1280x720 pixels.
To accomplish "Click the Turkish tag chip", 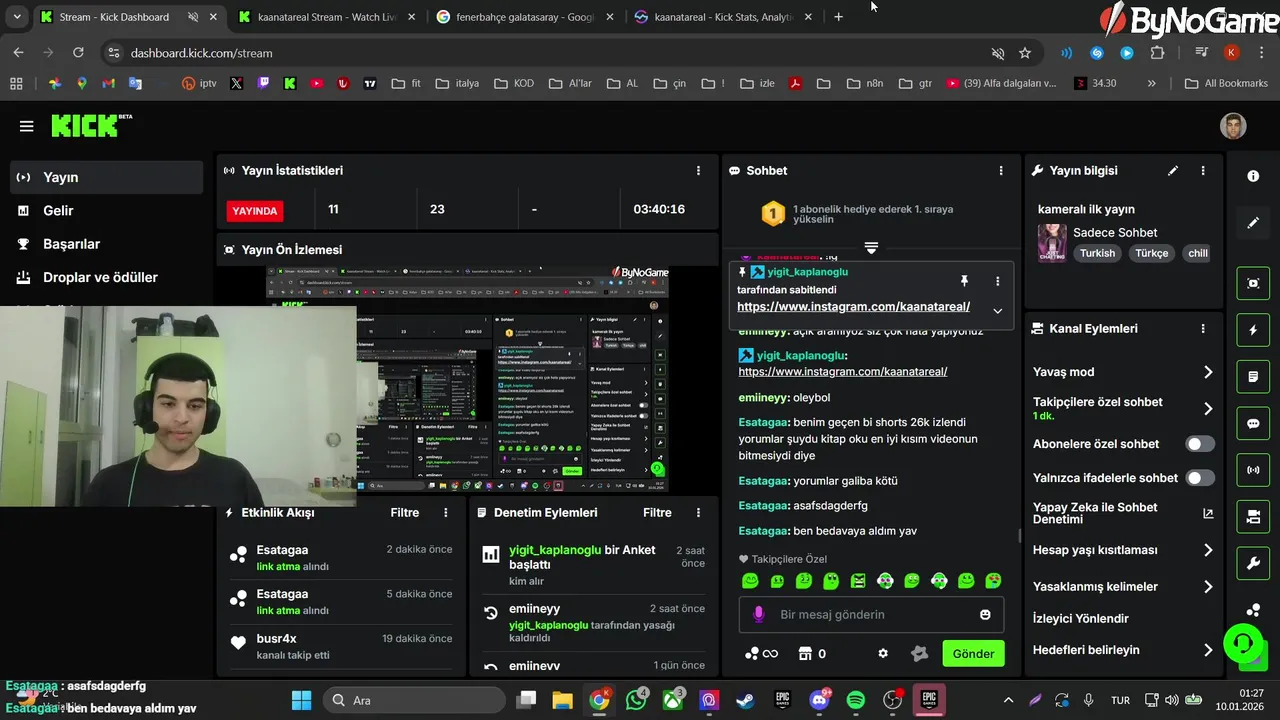I will click(x=1097, y=253).
